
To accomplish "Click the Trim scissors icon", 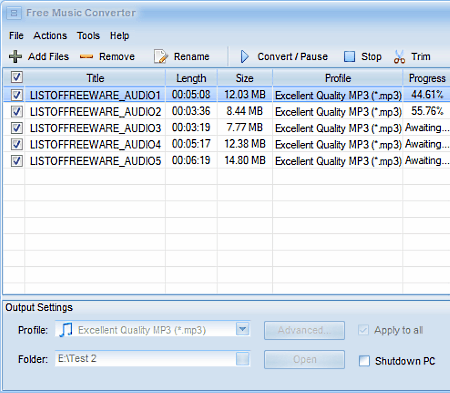I will 399,57.
